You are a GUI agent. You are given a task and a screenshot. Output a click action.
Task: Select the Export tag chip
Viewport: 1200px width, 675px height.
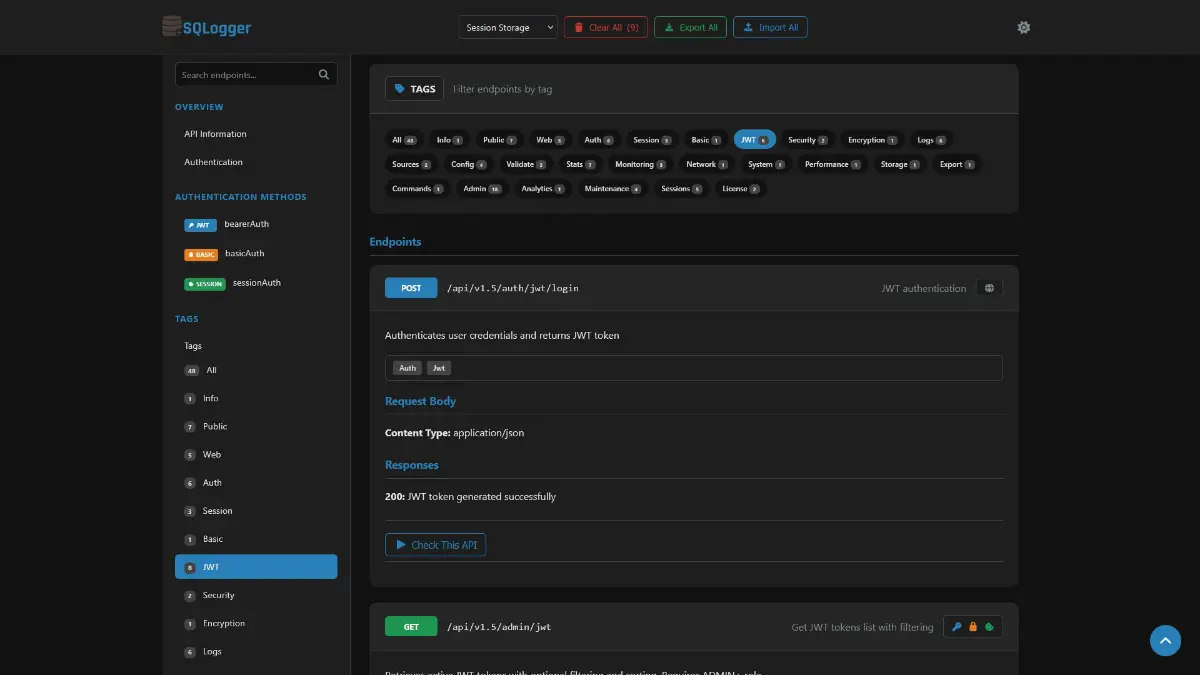pyautogui.click(x=957, y=164)
